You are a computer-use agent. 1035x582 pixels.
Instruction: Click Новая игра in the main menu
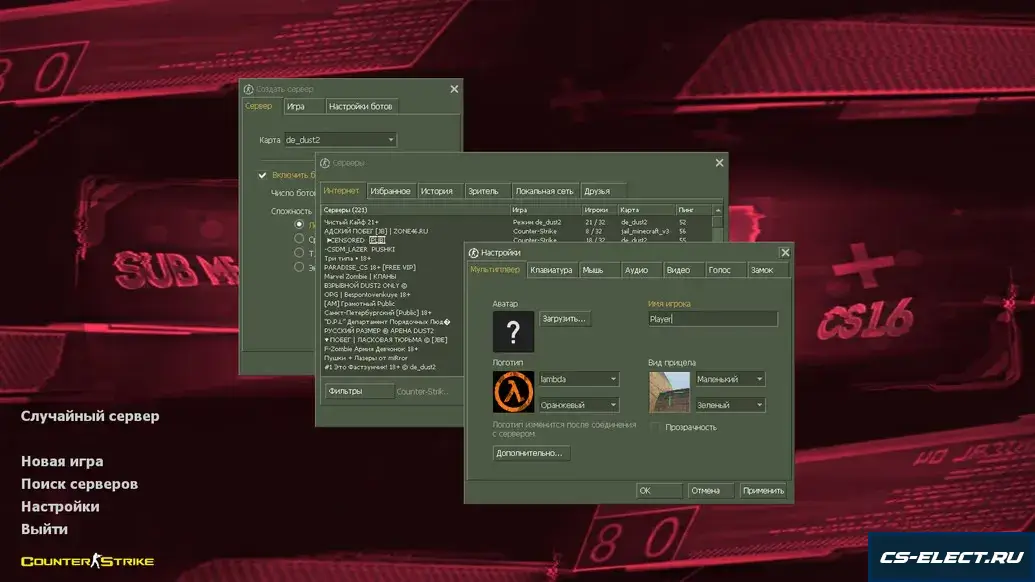tap(62, 461)
